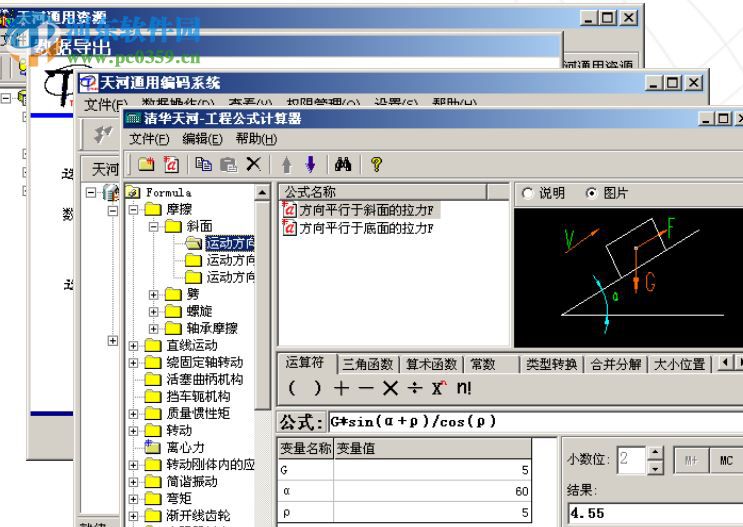
Task: Click toolbar icon in 天河通用编码系统 window
Action: coord(102,134)
